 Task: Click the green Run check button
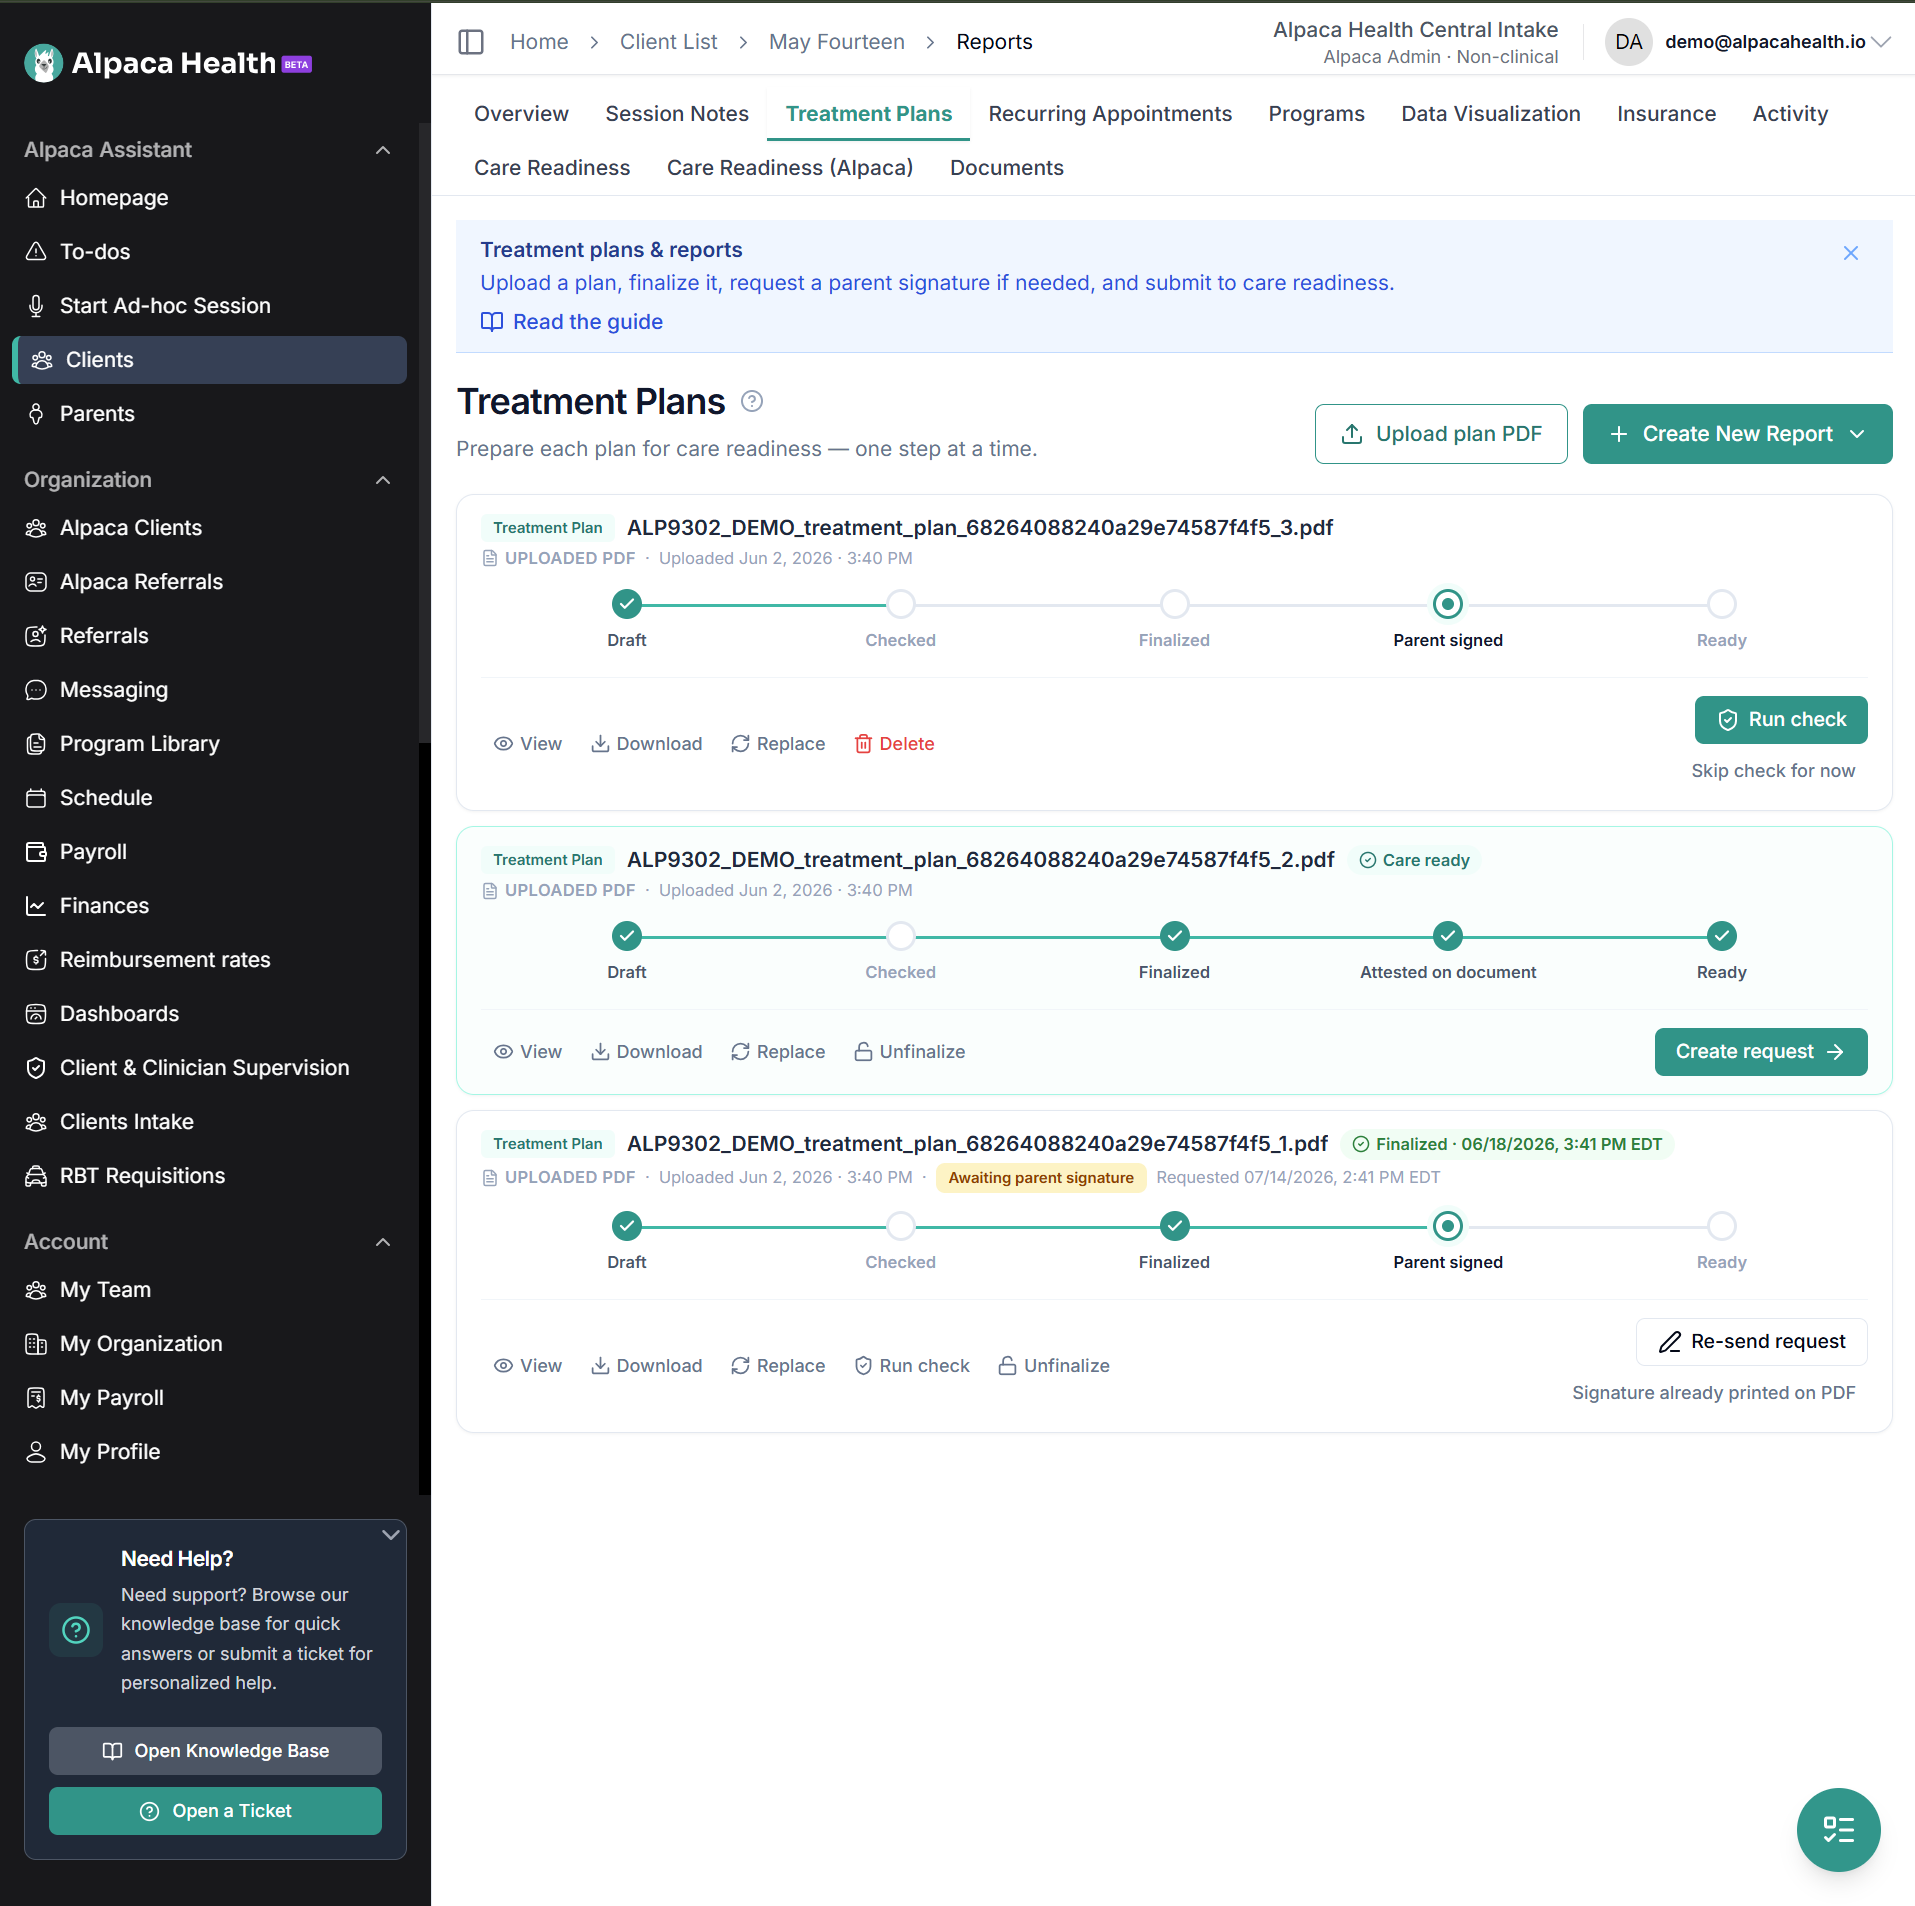(x=1781, y=720)
